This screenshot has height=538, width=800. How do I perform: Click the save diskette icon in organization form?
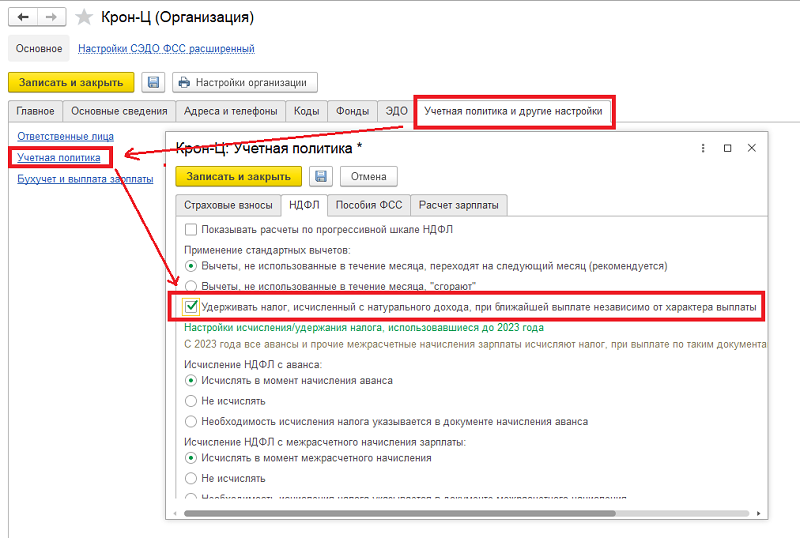pos(153,82)
